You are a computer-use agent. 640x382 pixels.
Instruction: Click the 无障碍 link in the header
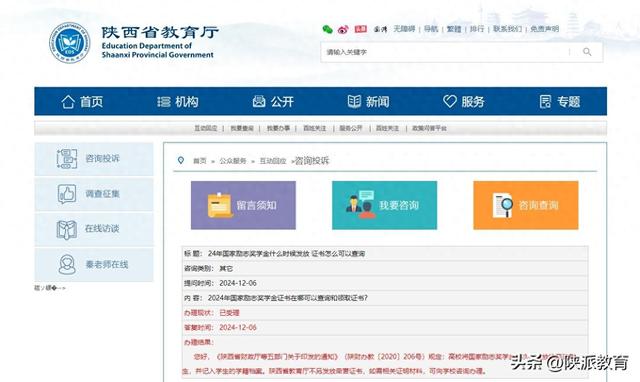(x=404, y=29)
